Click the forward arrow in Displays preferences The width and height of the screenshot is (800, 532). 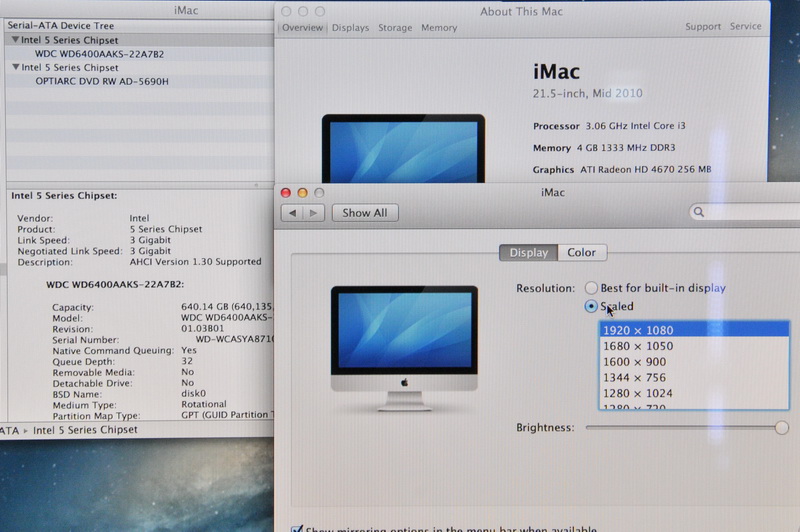[x=314, y=213]
